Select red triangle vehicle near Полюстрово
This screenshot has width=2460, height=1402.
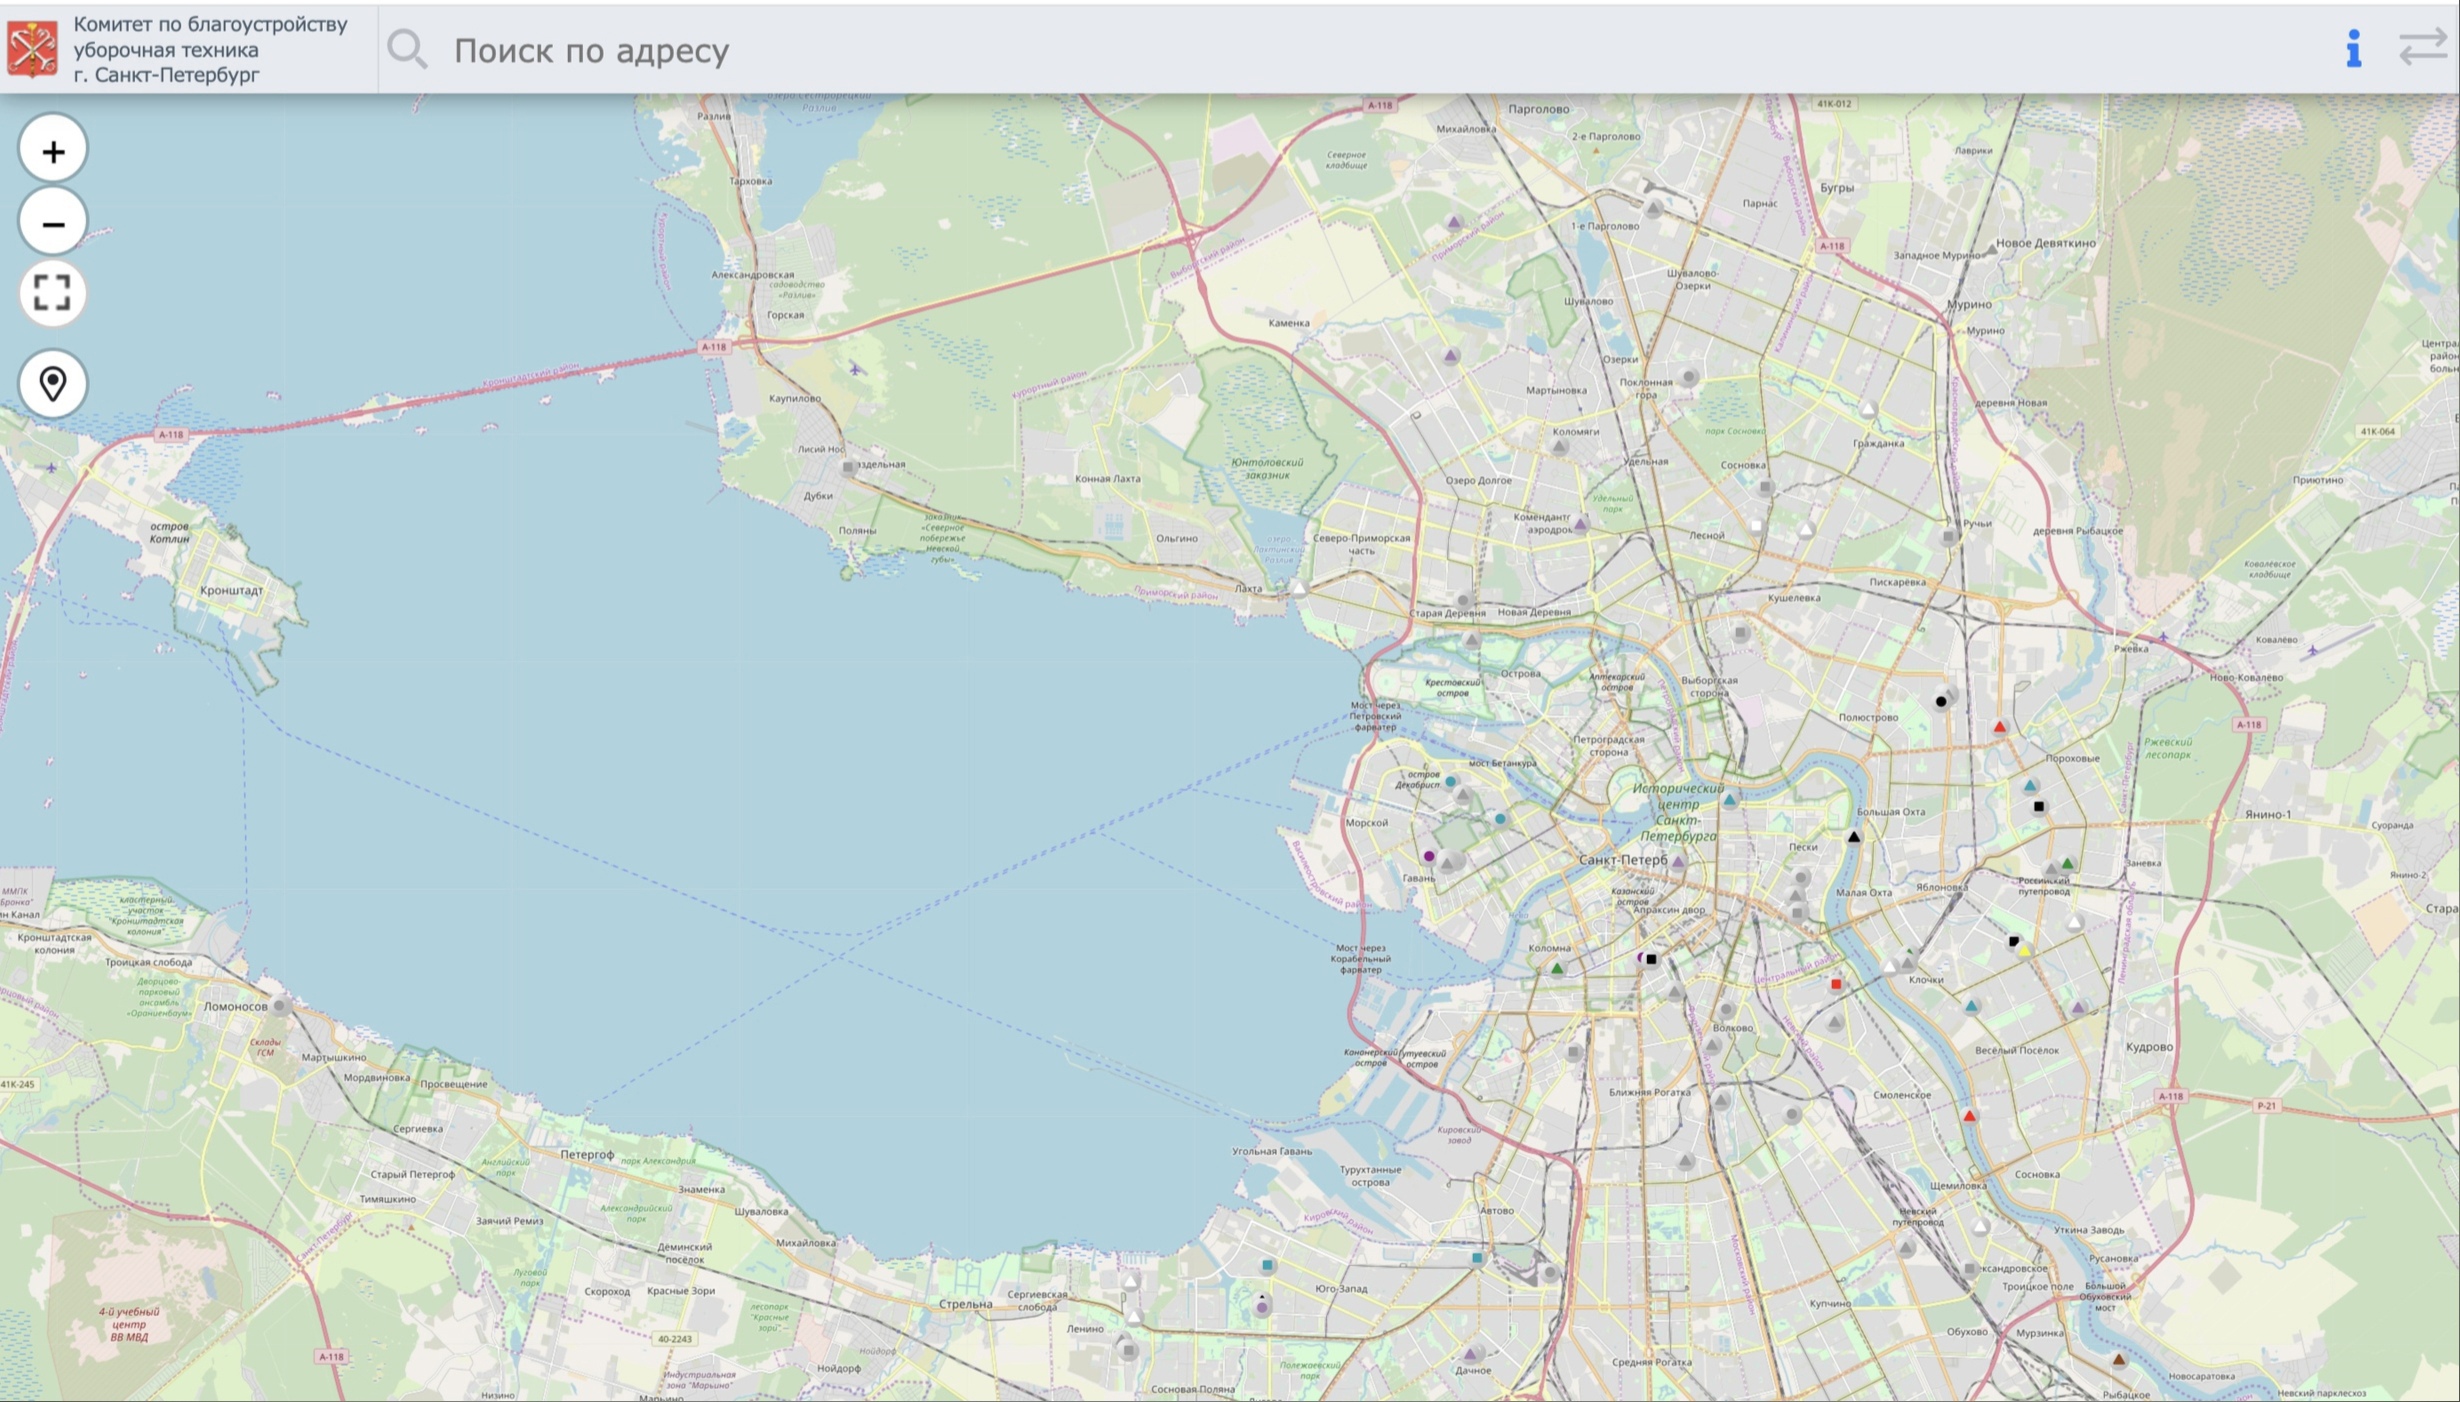[x=1999, y=727]
